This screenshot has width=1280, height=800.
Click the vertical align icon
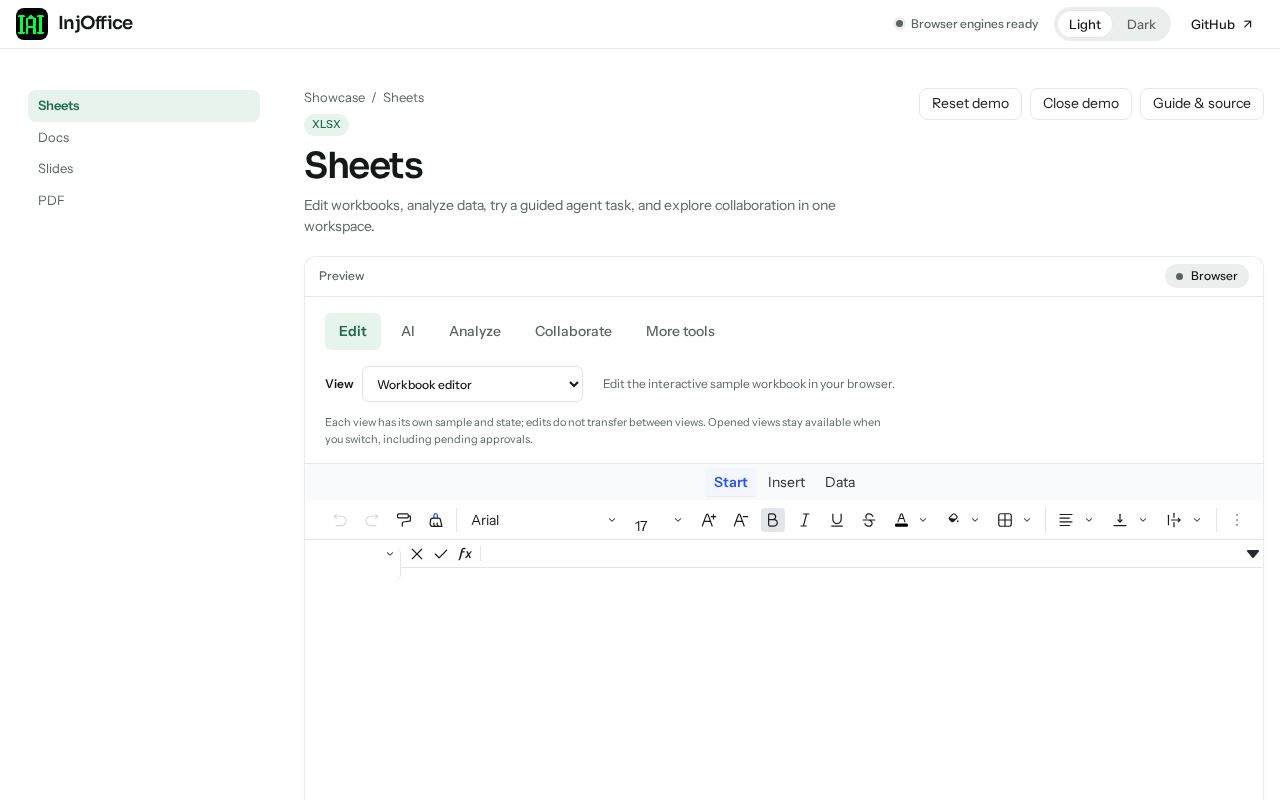coord(1120,520)
